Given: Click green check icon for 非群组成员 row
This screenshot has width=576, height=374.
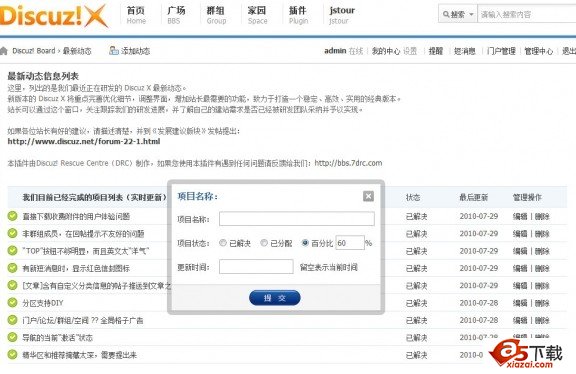Looking at the screenshot, I should click(12, 233).
